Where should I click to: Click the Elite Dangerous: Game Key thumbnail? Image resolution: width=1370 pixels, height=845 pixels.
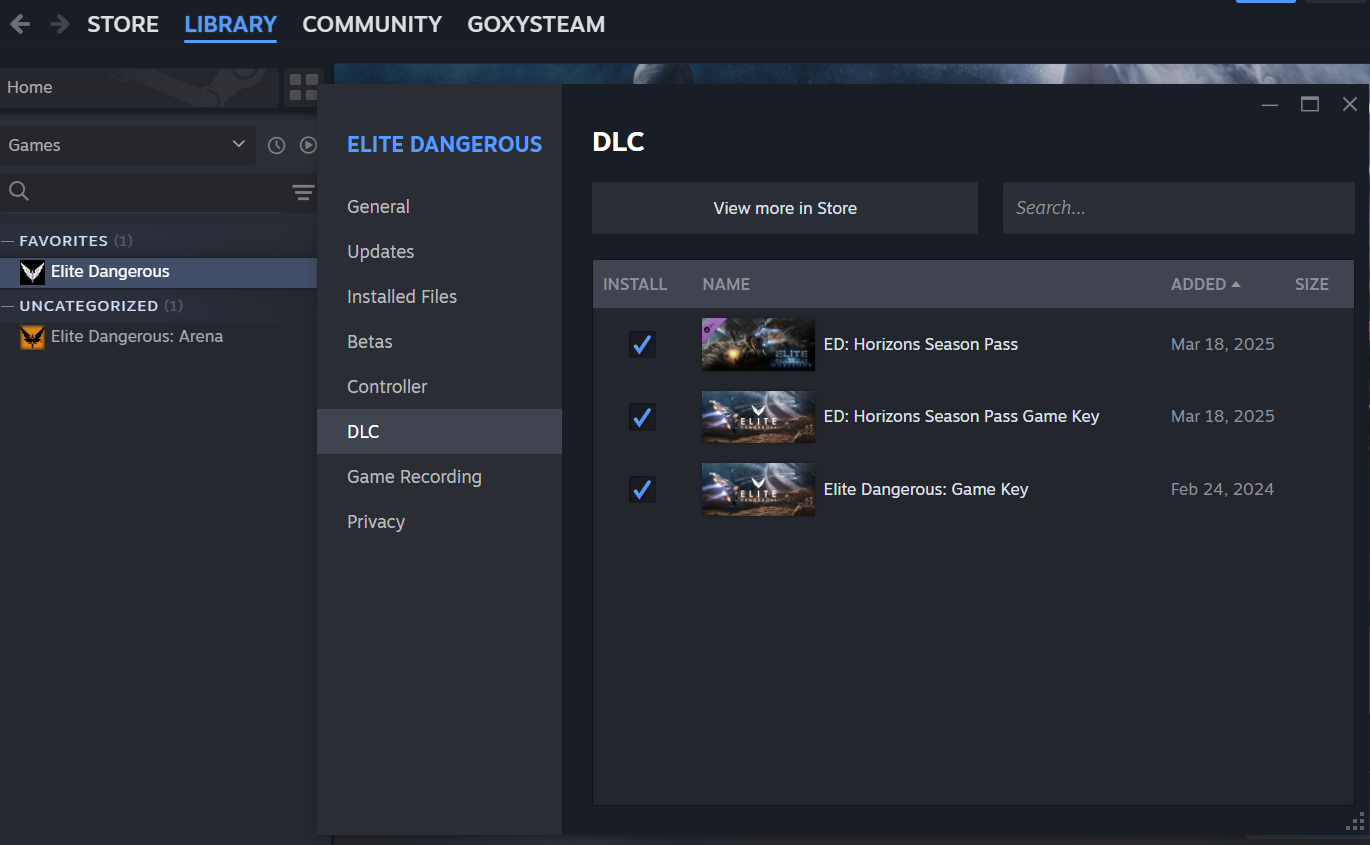(758, 490)
